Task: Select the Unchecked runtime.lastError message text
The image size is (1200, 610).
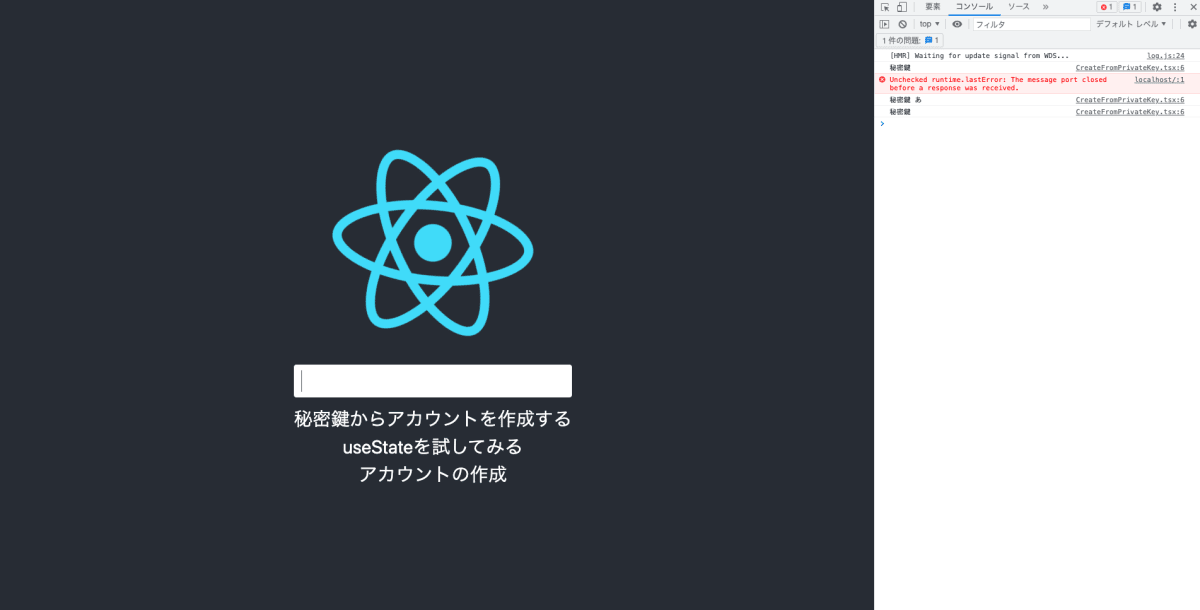Action: point(998,83)
